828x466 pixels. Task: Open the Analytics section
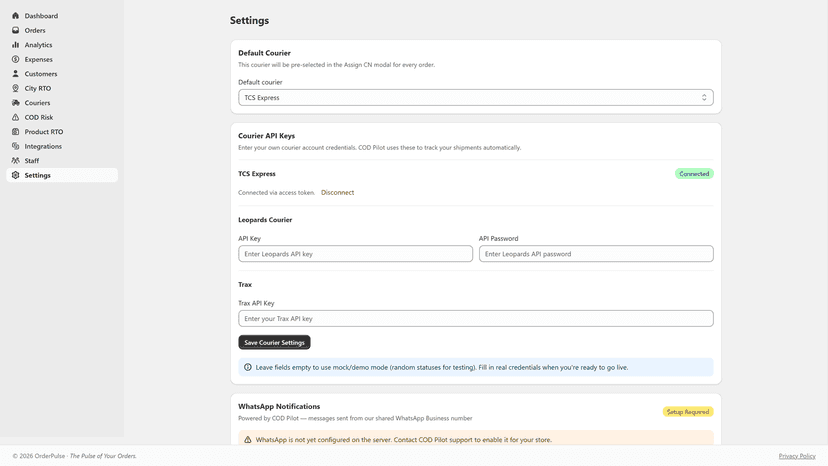(x=62, y=45)
